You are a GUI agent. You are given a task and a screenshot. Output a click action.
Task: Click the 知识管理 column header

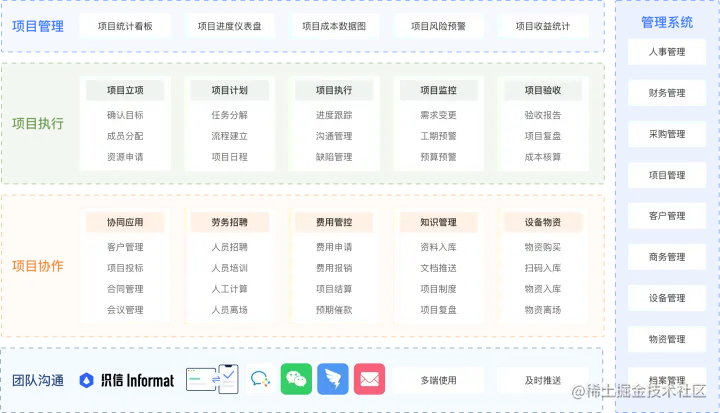click(x=439, y=222)
